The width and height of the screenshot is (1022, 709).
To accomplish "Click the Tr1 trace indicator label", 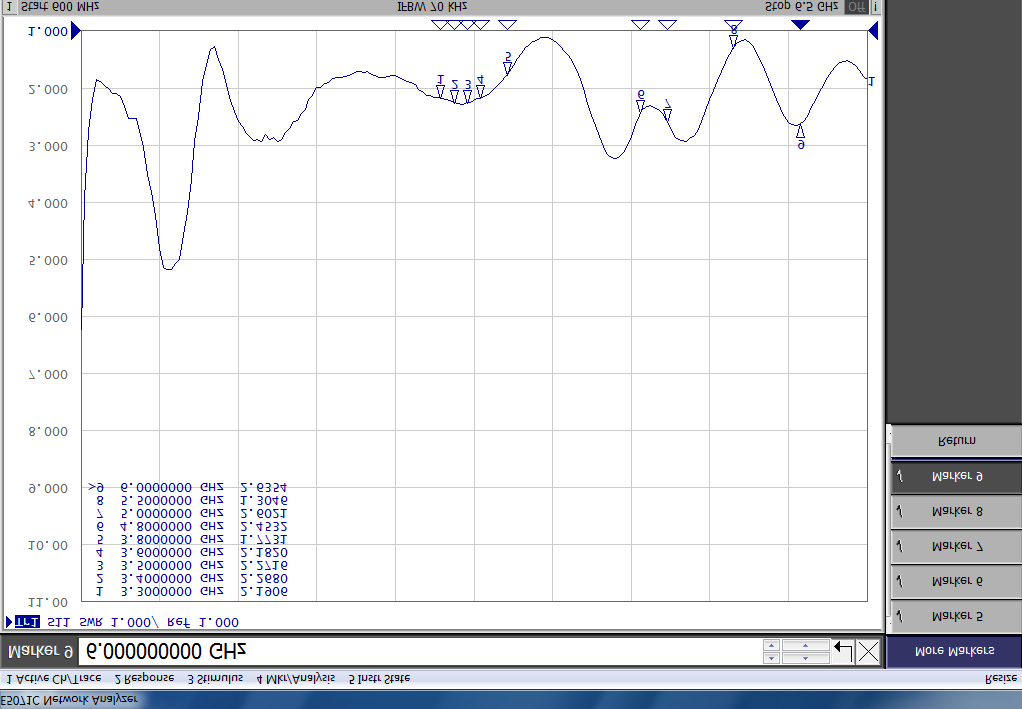I will [x=26, y=622].
